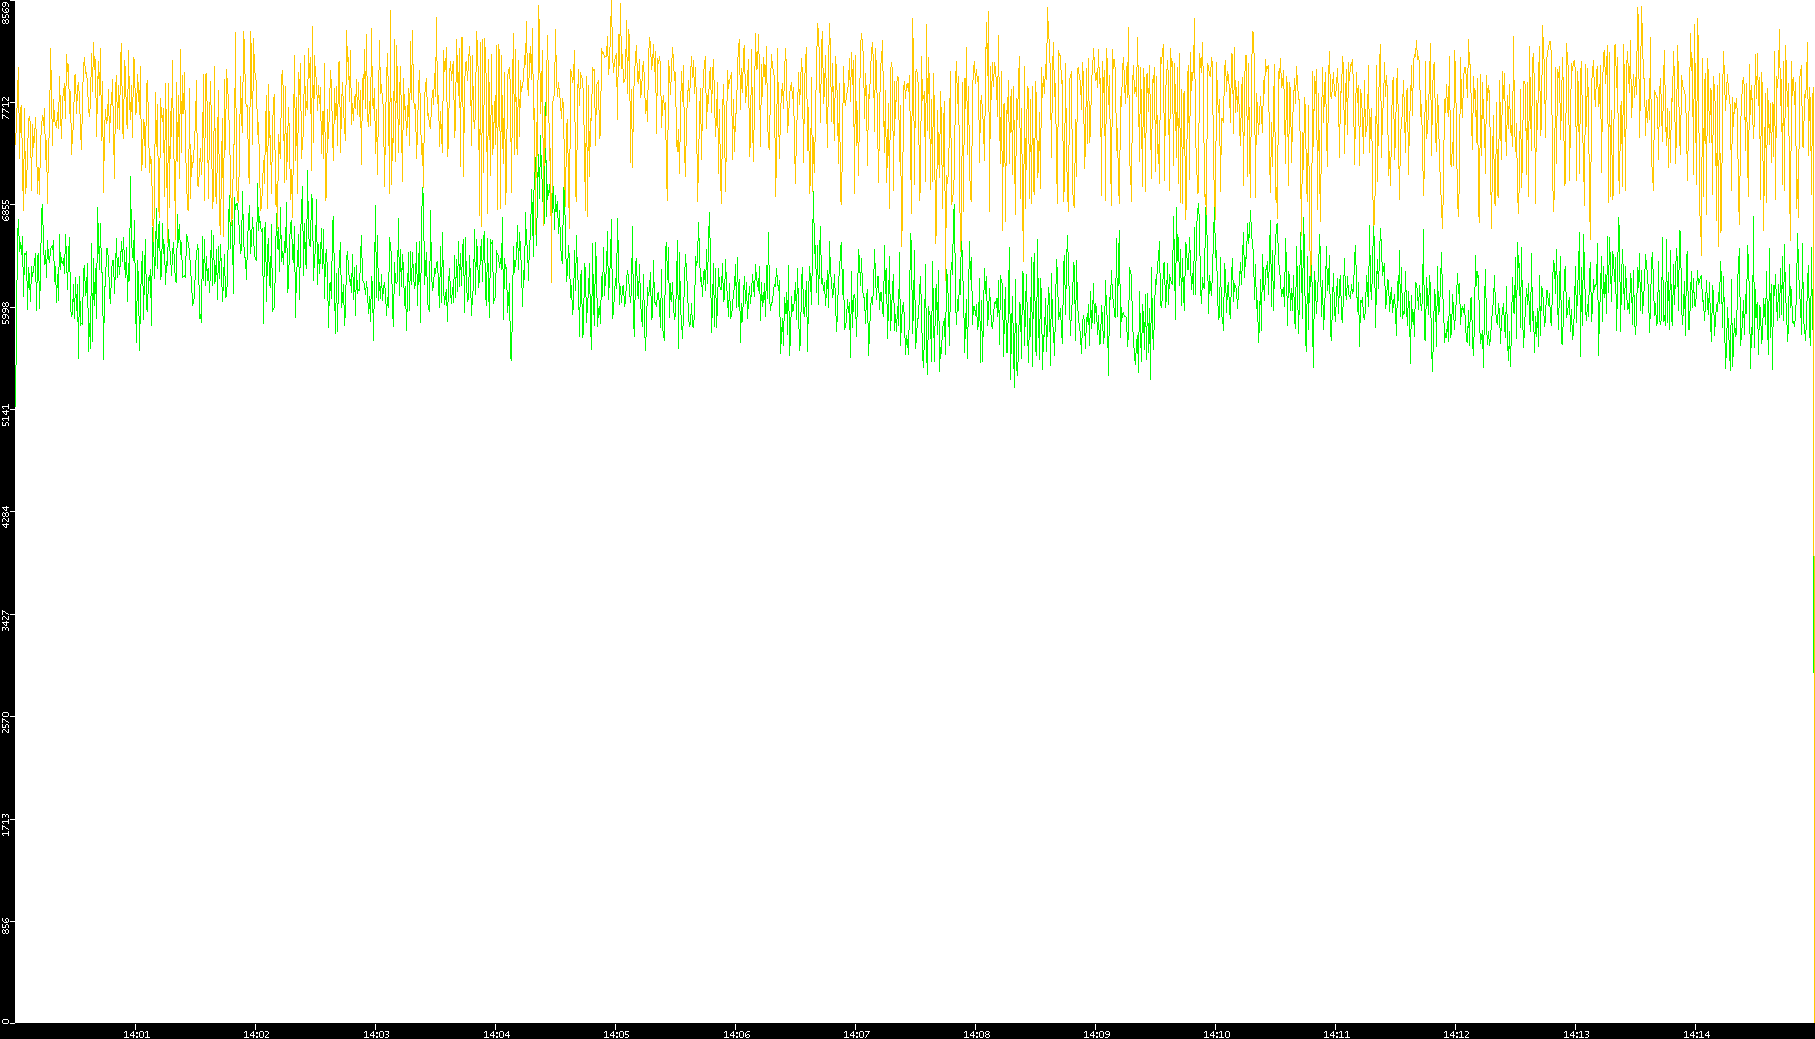
Task: Click the 14:04 time axis label
Action: (x=496, y=1034)
